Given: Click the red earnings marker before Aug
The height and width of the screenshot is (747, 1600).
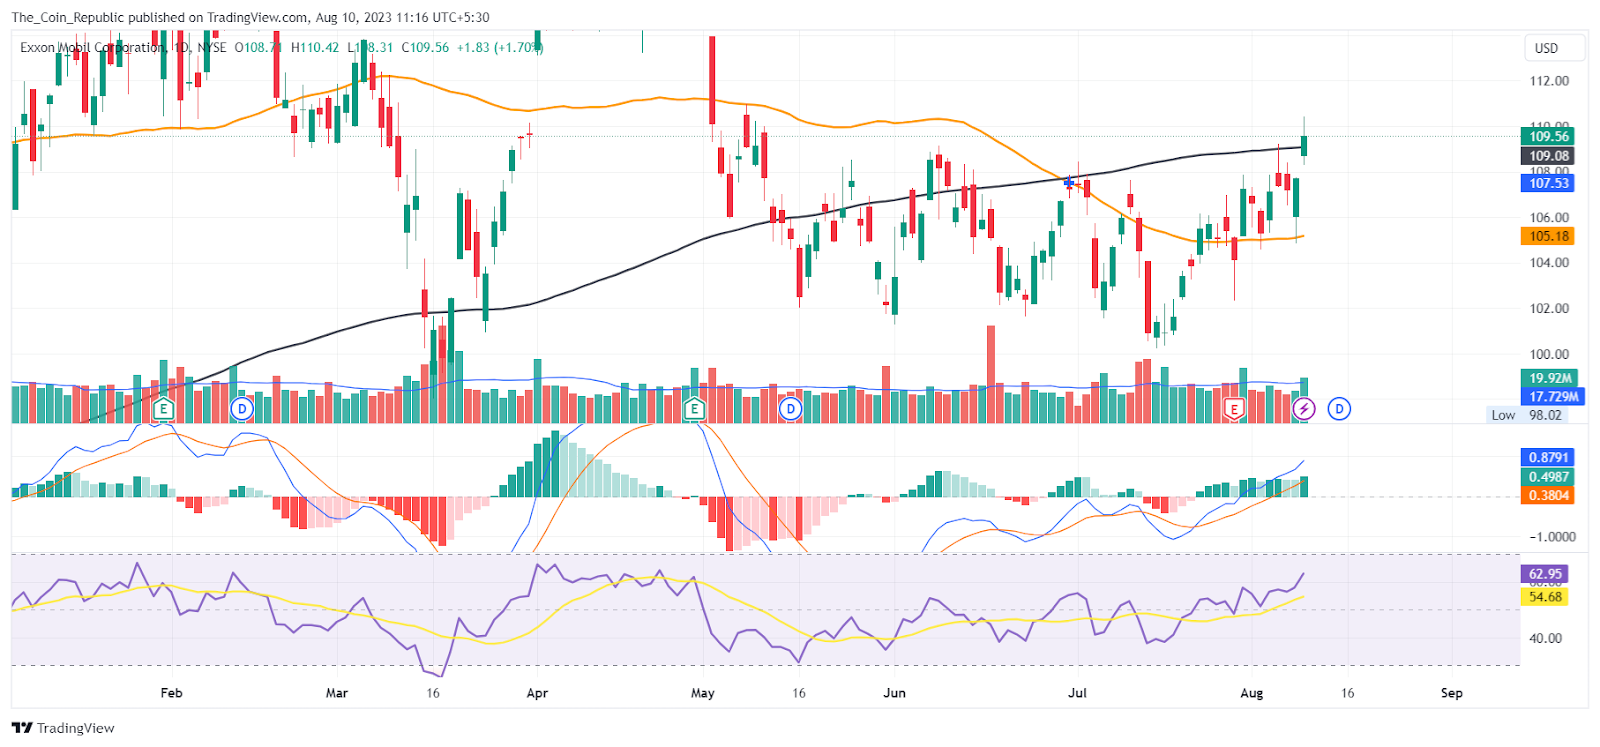Looking at the screenshot, I should [1235, 409].
